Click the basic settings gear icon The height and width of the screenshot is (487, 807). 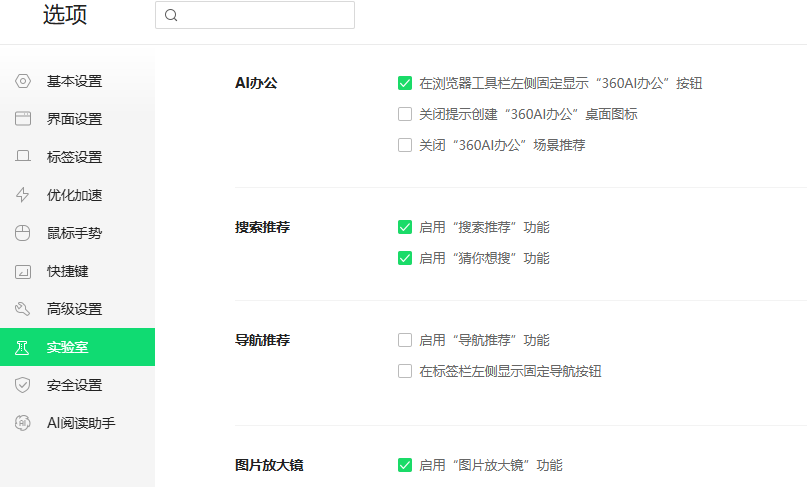coord(22,81)
